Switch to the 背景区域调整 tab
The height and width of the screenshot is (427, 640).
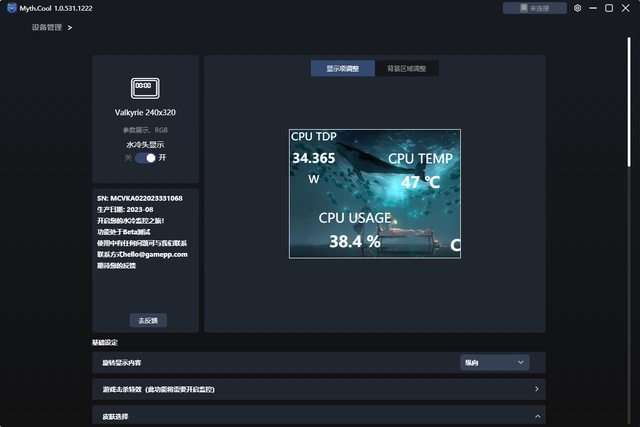[406, 69]
